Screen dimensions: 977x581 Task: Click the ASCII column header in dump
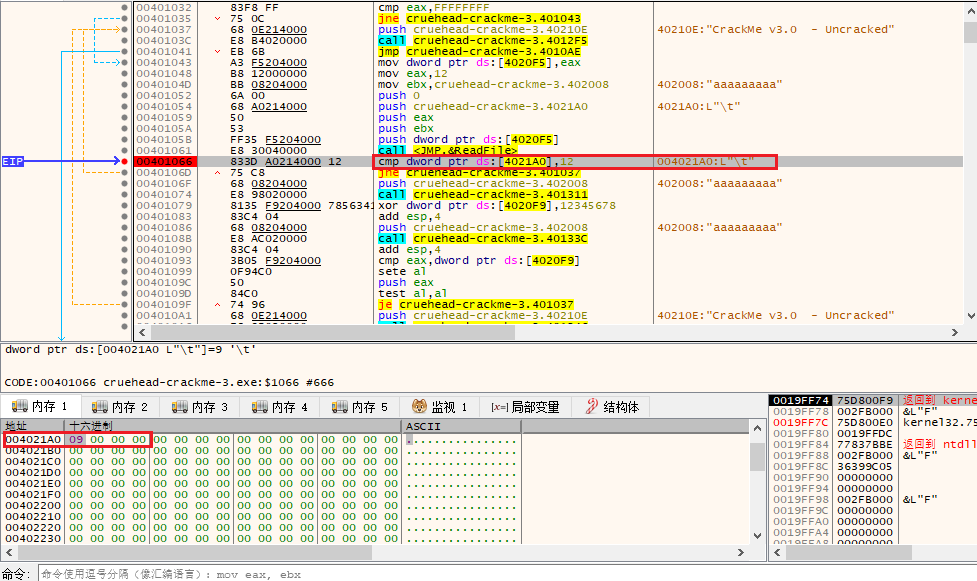click(x=461, y=426)
